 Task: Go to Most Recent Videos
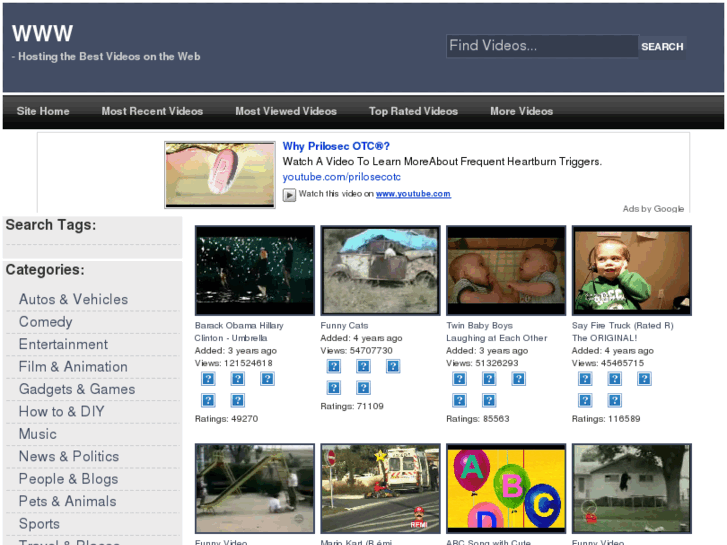(x=152, y=111)
